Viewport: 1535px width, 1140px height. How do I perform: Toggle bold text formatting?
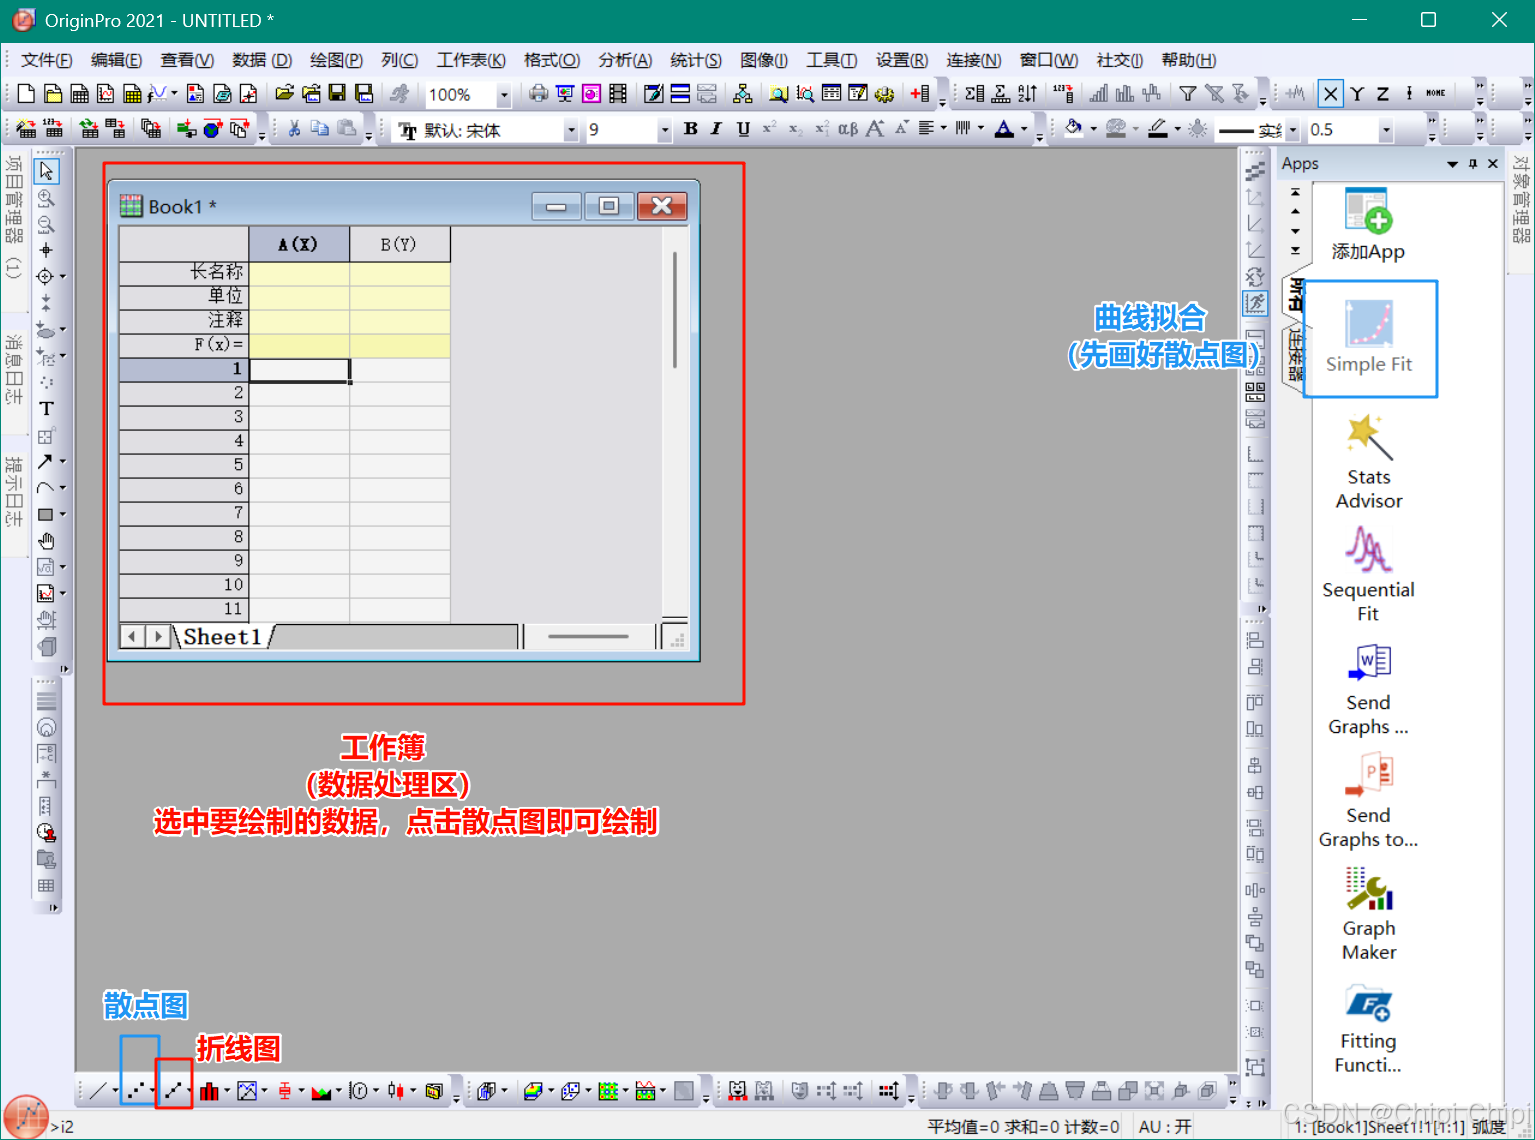690,129
